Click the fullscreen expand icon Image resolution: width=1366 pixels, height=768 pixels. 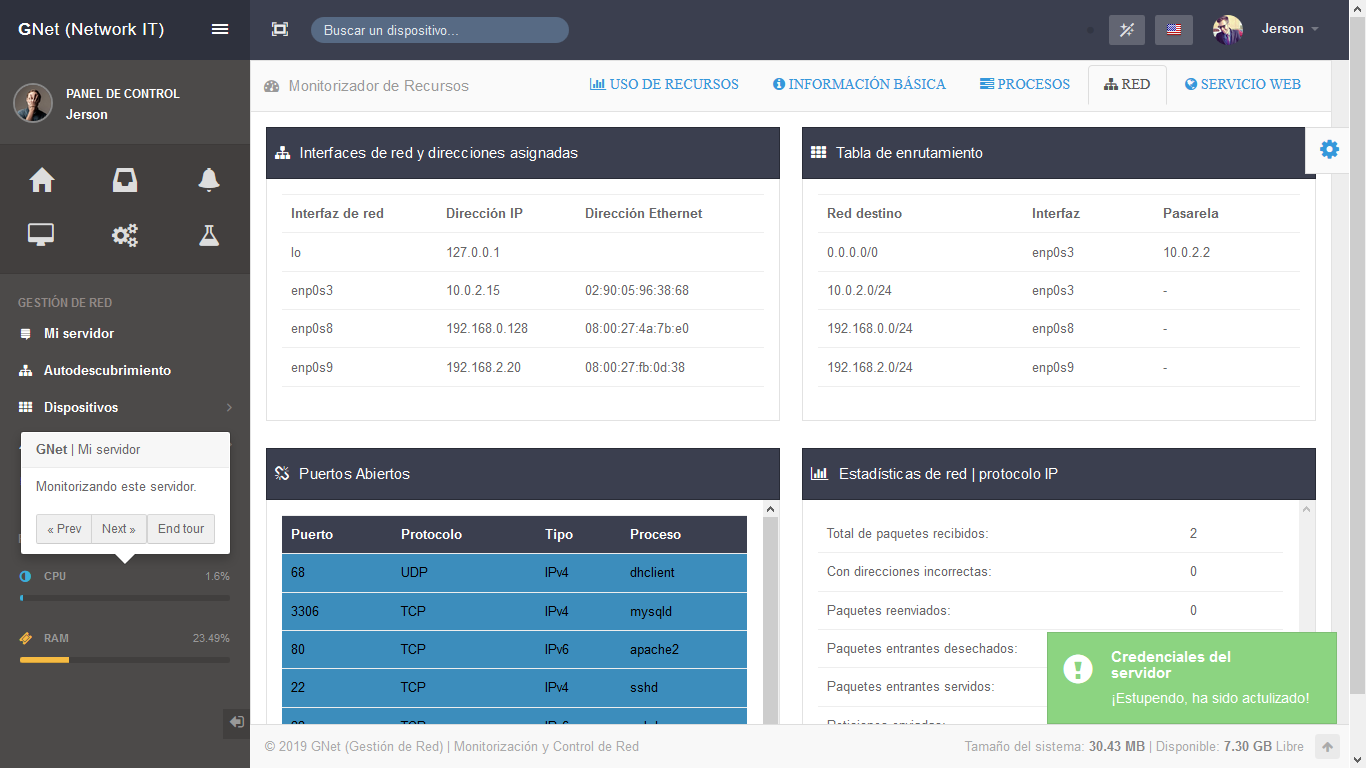(280, 29)
